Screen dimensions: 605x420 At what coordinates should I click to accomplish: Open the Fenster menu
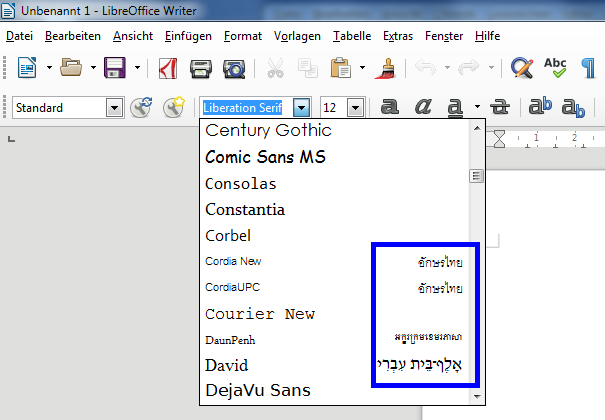444,36
